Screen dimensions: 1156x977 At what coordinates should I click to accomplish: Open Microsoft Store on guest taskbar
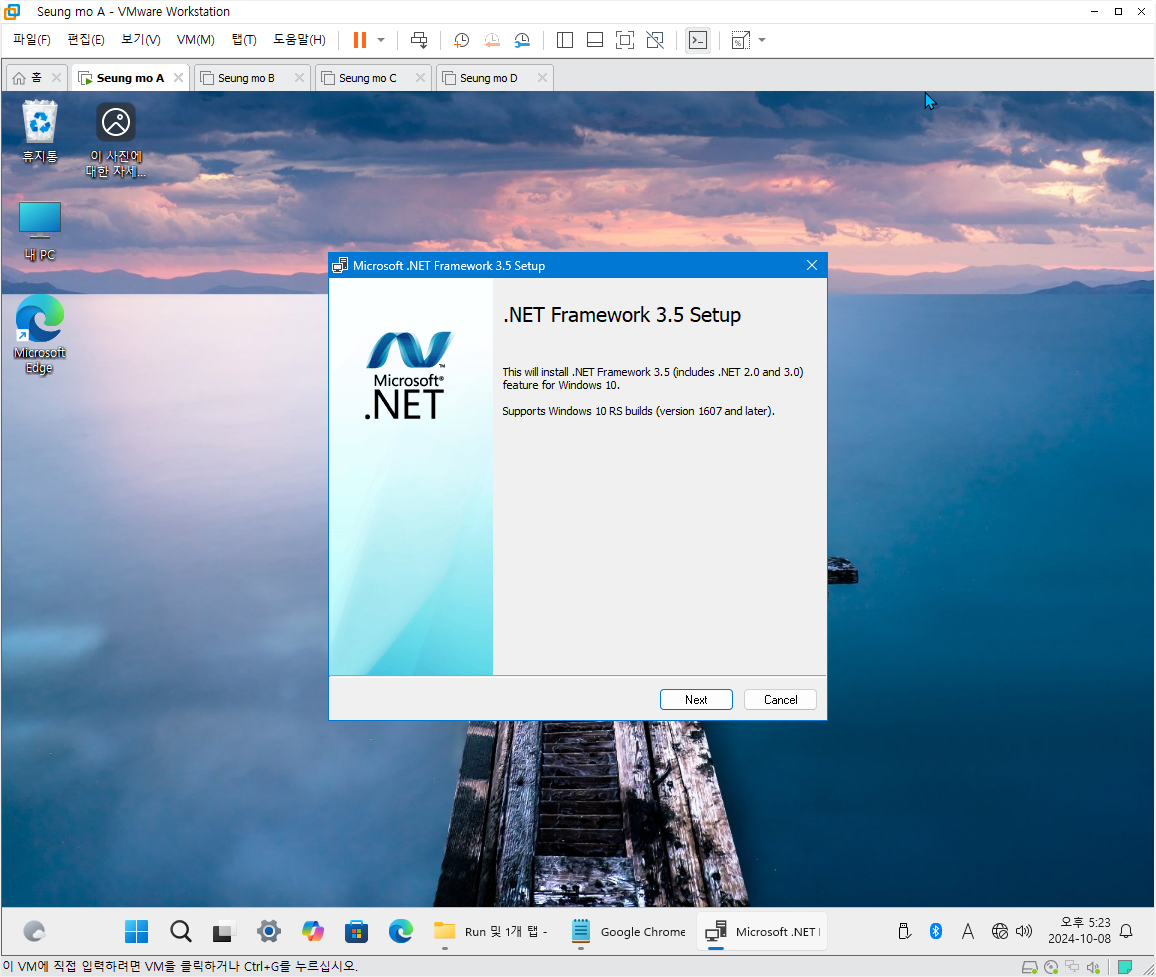pyautogui.click(x=356, y=931)
